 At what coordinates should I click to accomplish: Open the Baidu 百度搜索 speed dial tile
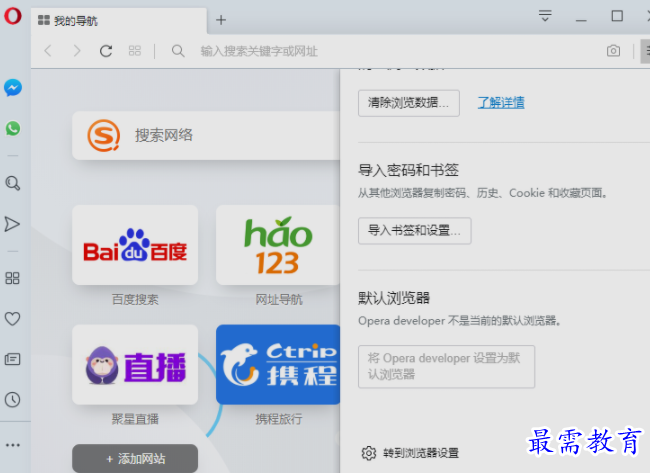pos(135,245)
